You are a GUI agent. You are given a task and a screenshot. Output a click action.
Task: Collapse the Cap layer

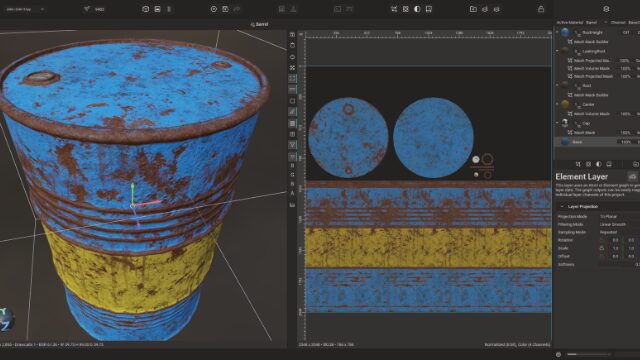pos(557,123)
